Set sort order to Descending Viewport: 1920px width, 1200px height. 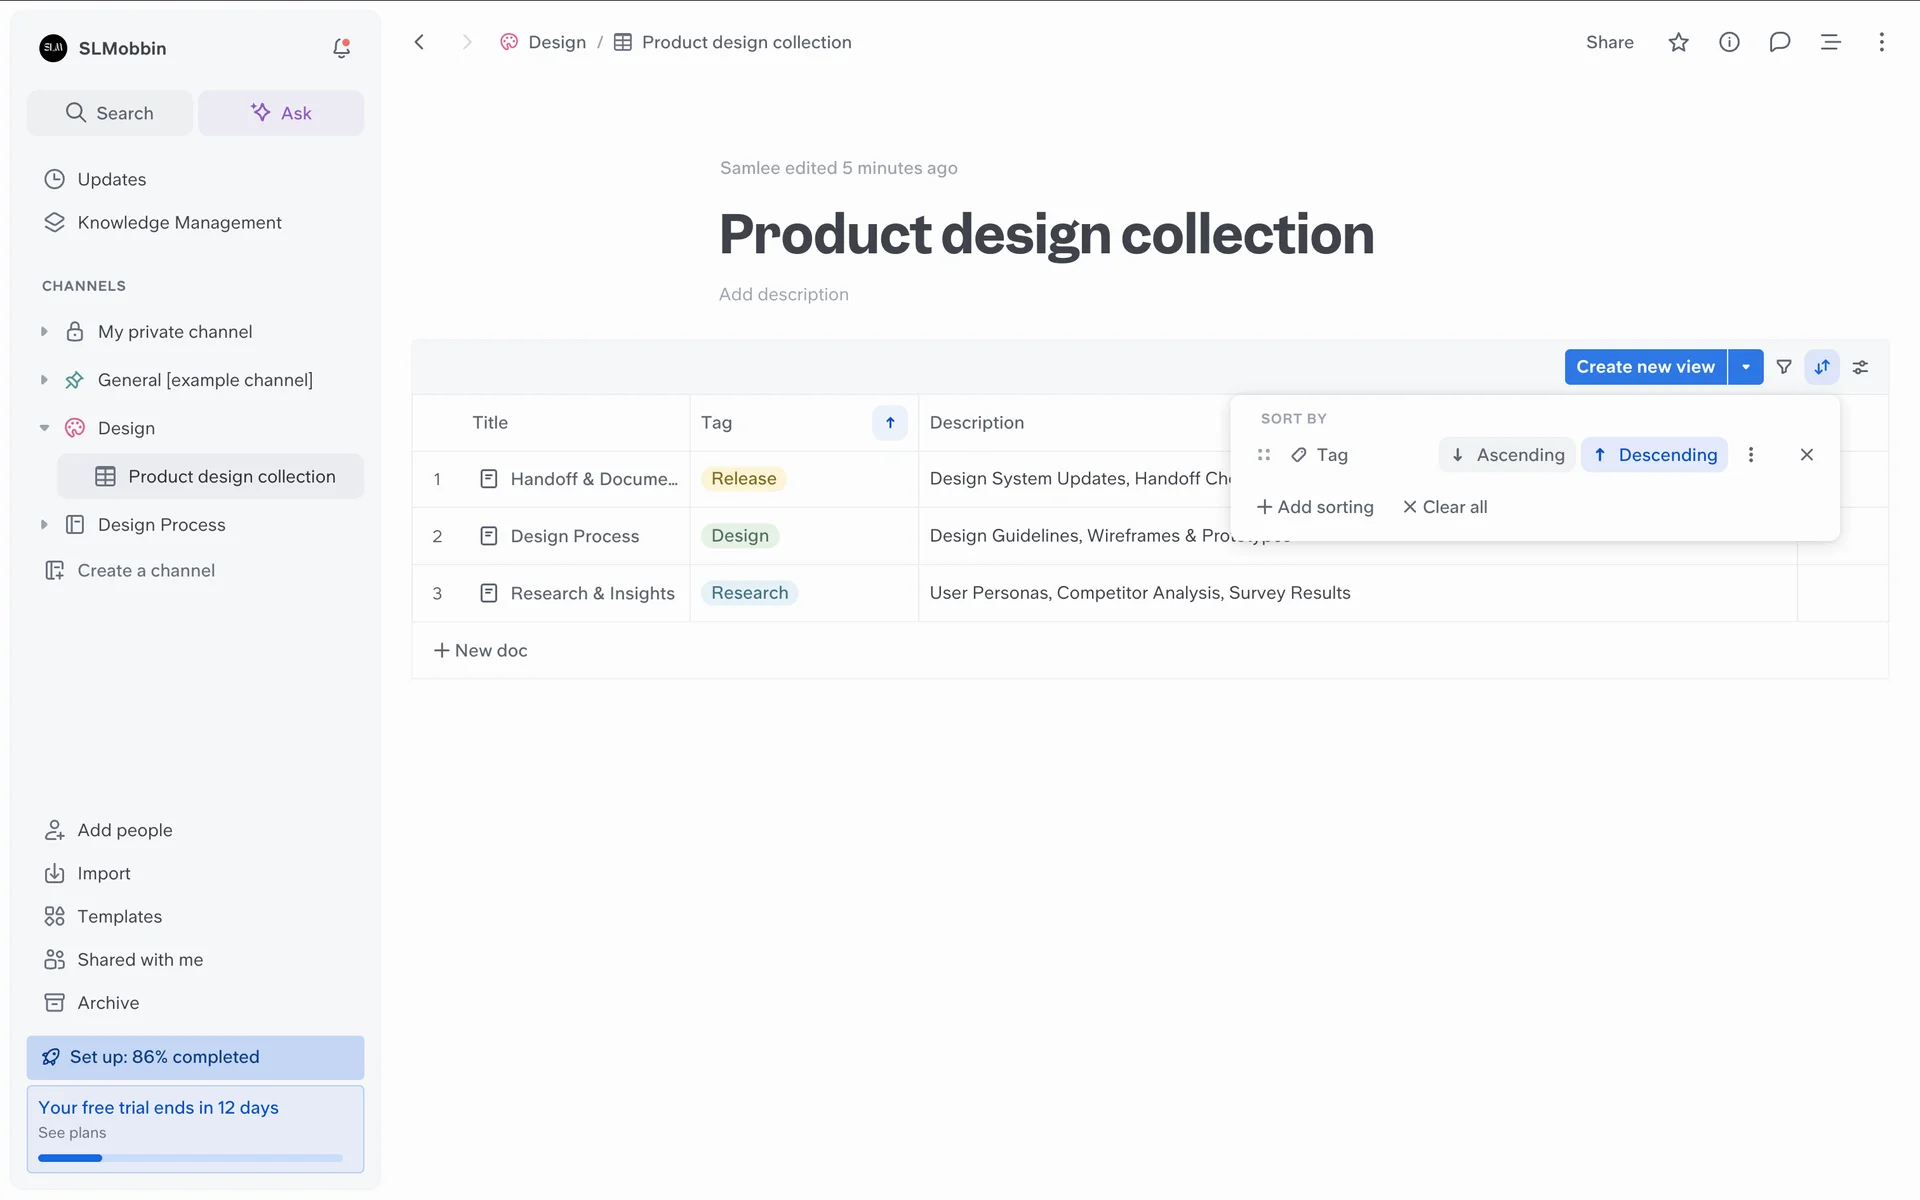(1654, 455)
